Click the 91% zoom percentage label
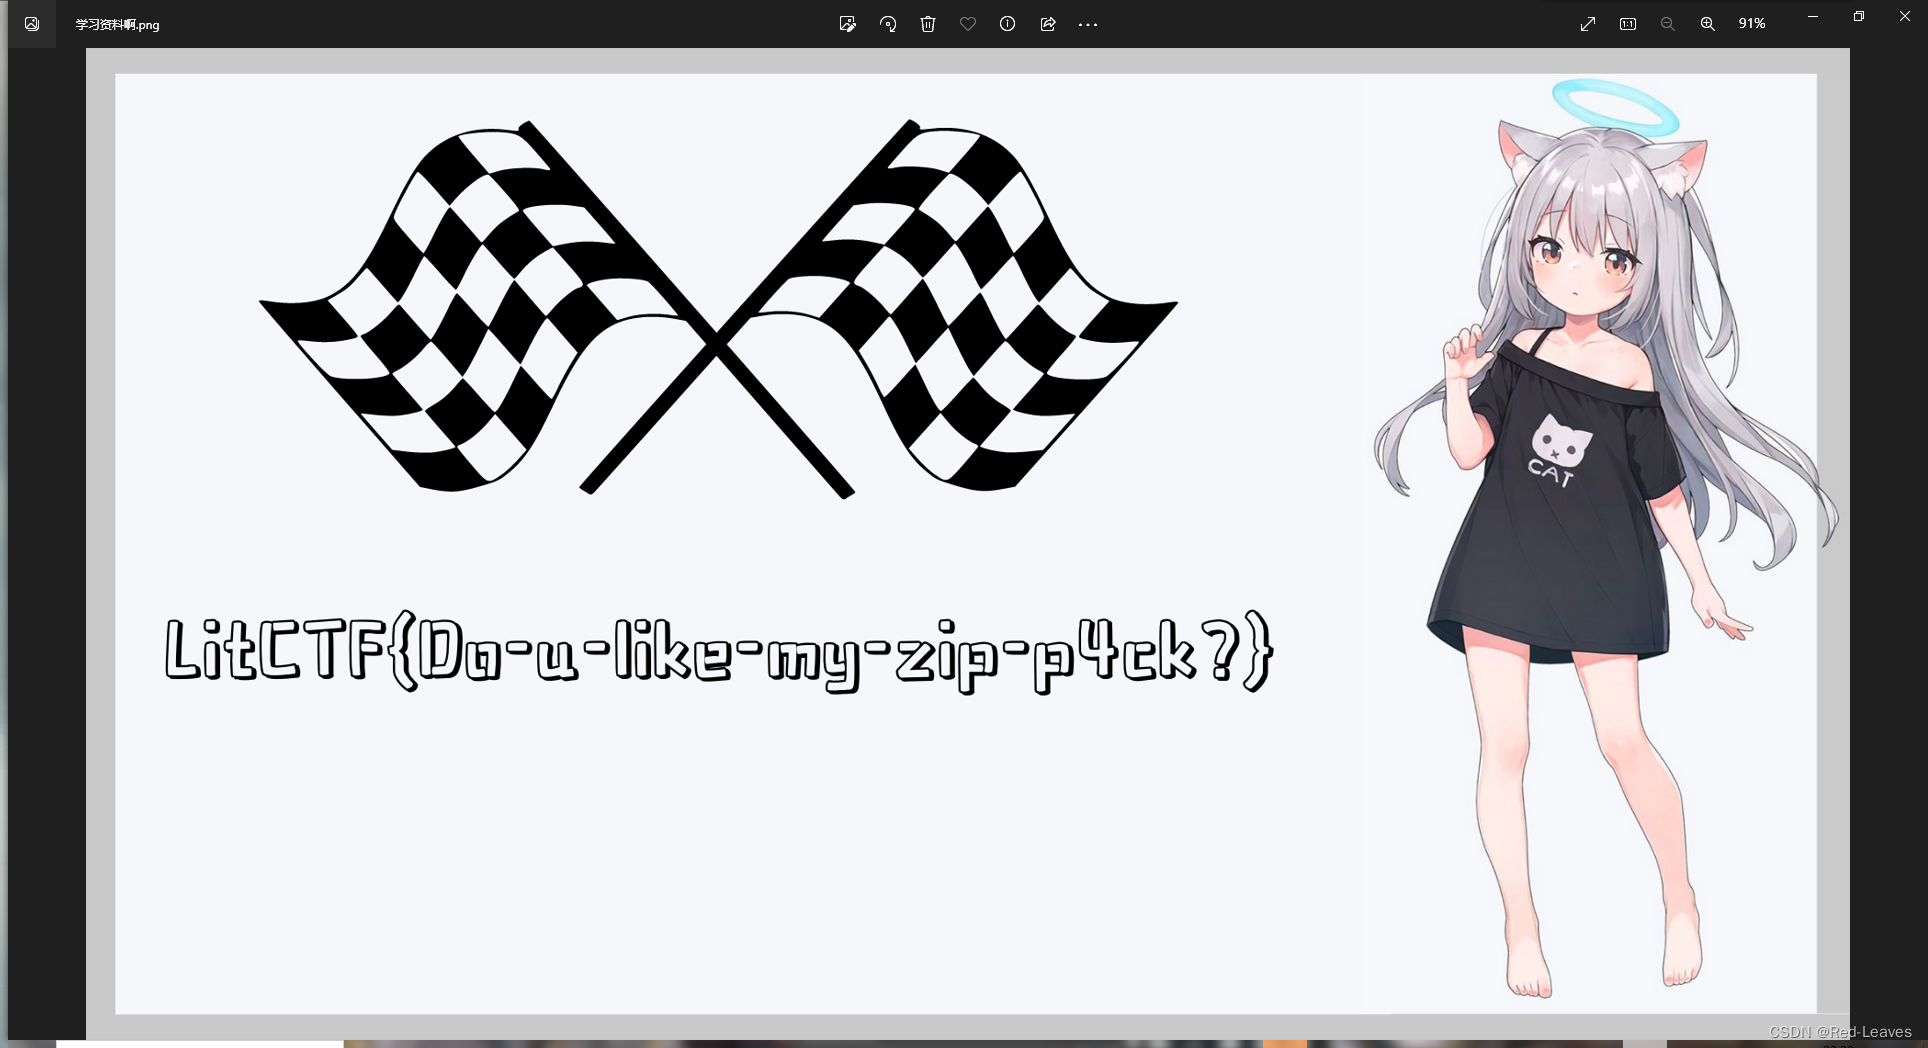 click(1752, 24)
